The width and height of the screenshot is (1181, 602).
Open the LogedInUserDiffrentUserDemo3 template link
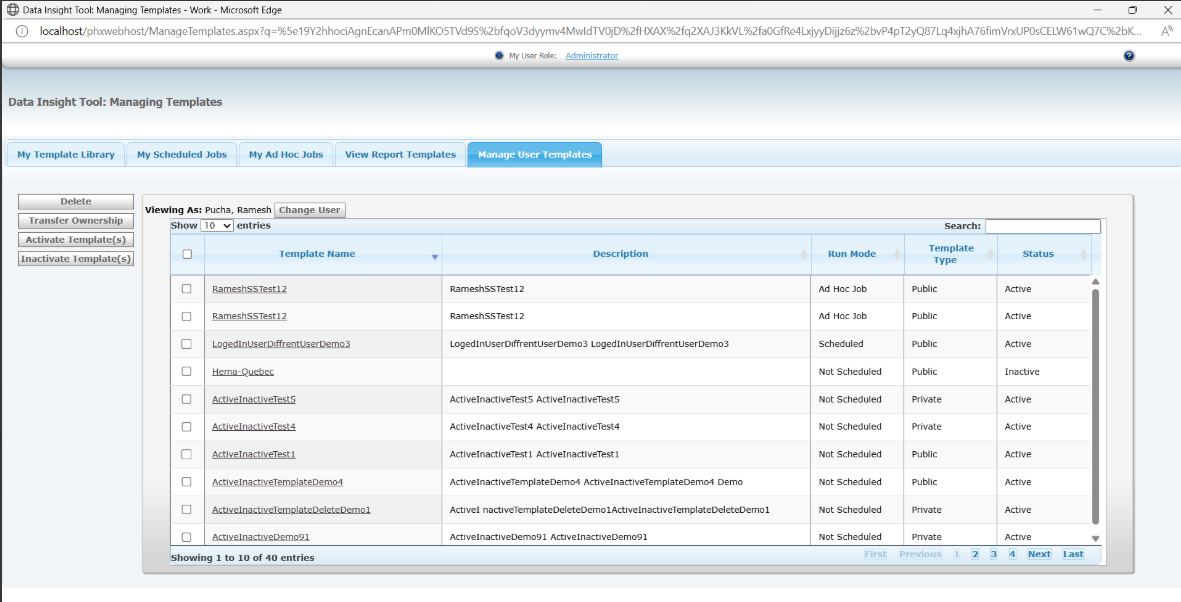(281, 344)
